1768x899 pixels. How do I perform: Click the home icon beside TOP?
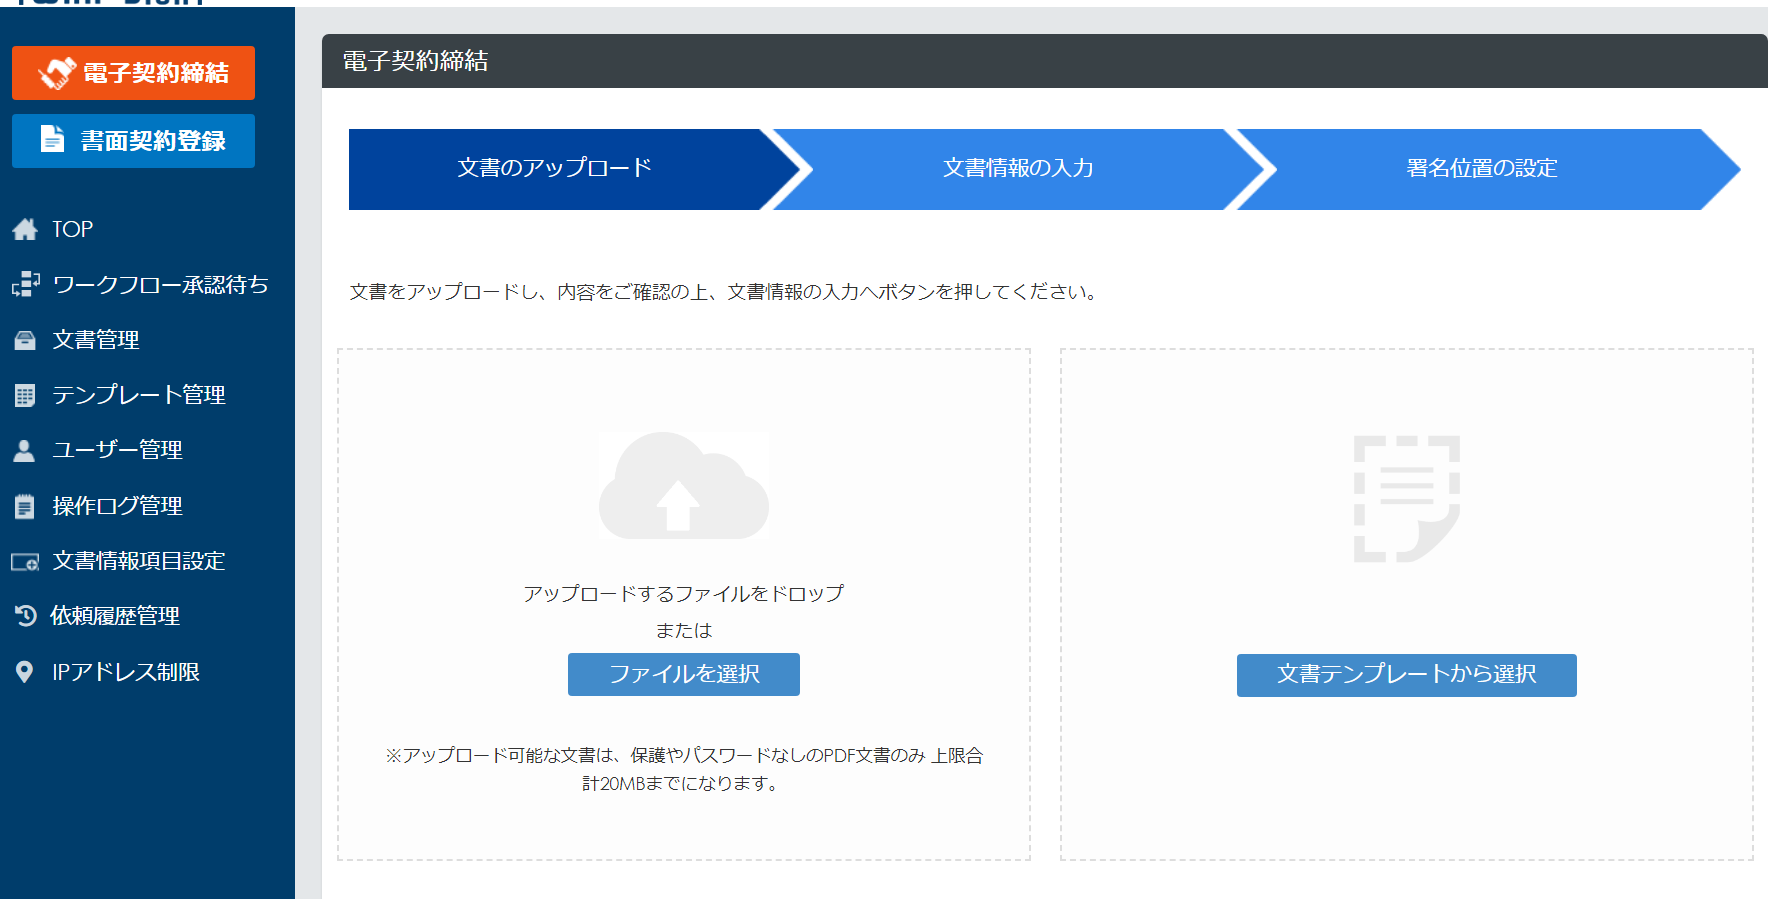point(25,229)
